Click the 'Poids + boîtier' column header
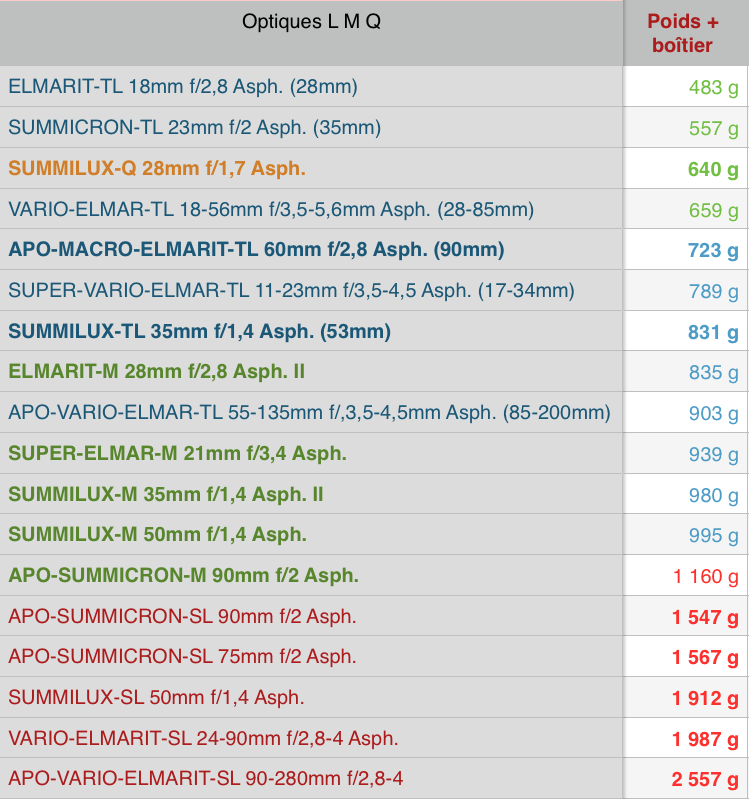 point(683,33)
